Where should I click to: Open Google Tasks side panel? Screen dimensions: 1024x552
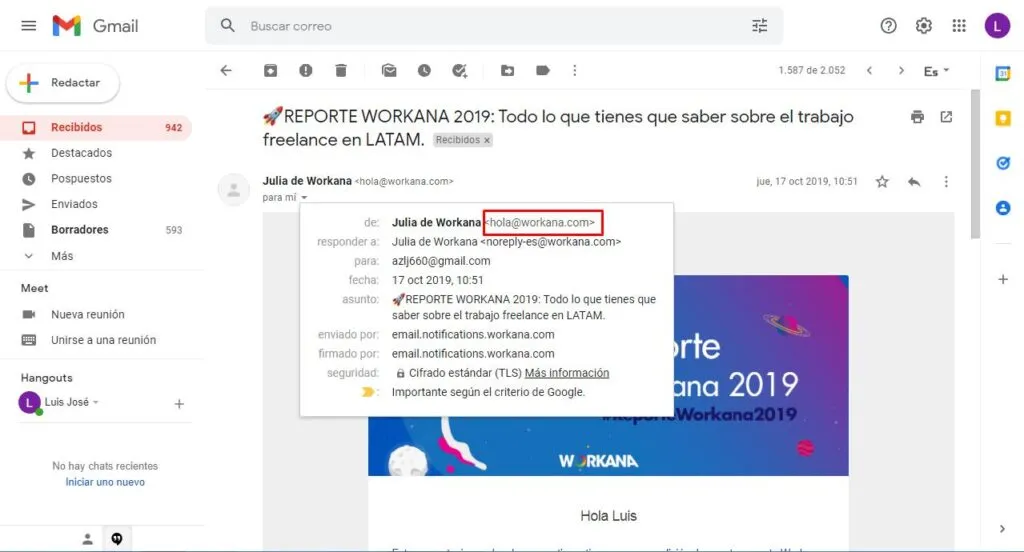click(1003, 163)
